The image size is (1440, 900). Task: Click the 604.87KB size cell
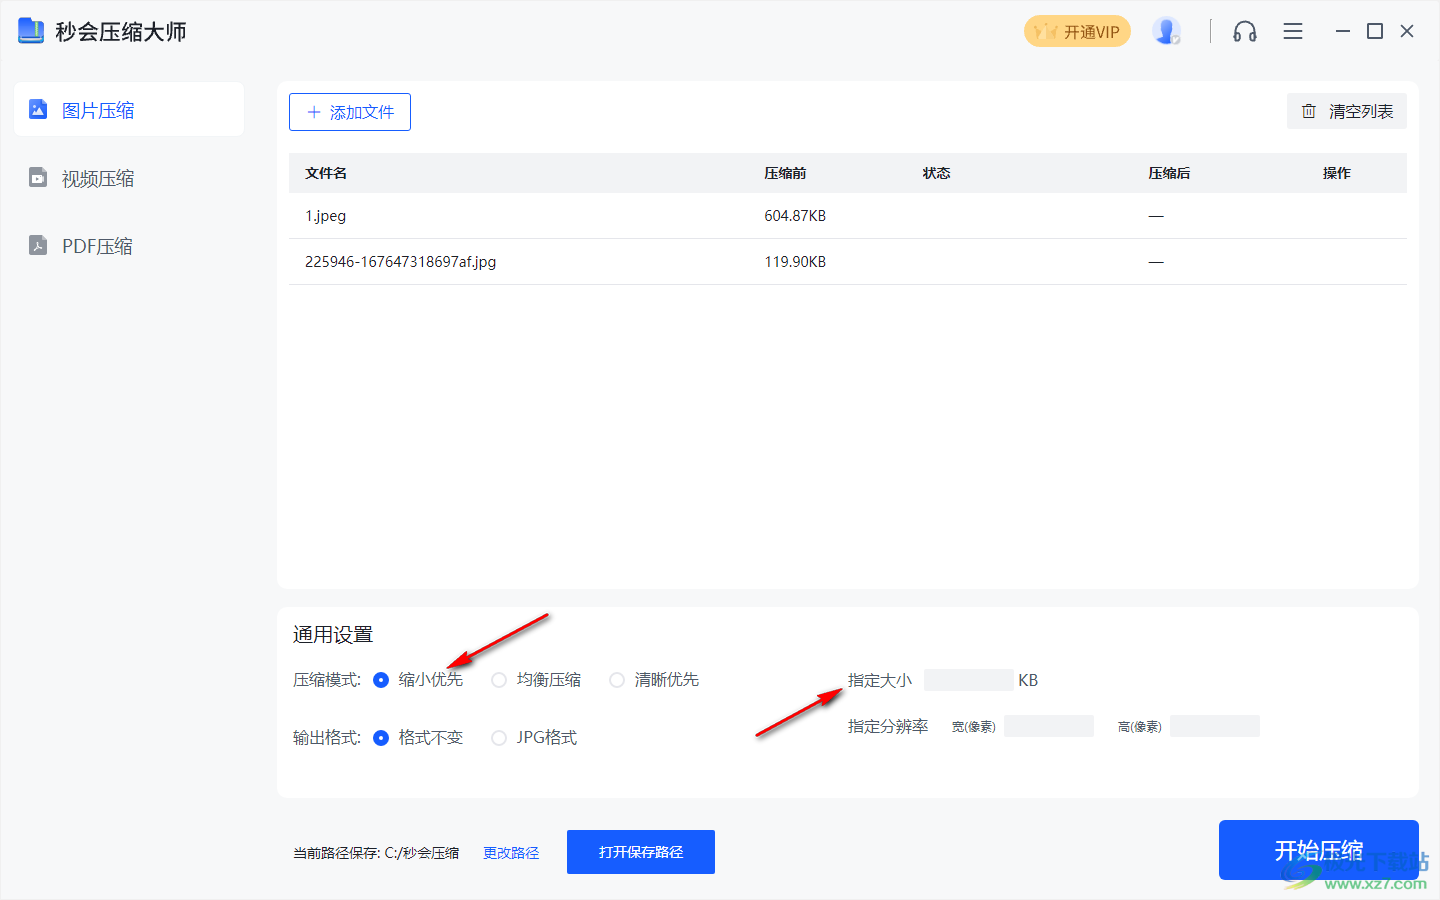point(795,216)
